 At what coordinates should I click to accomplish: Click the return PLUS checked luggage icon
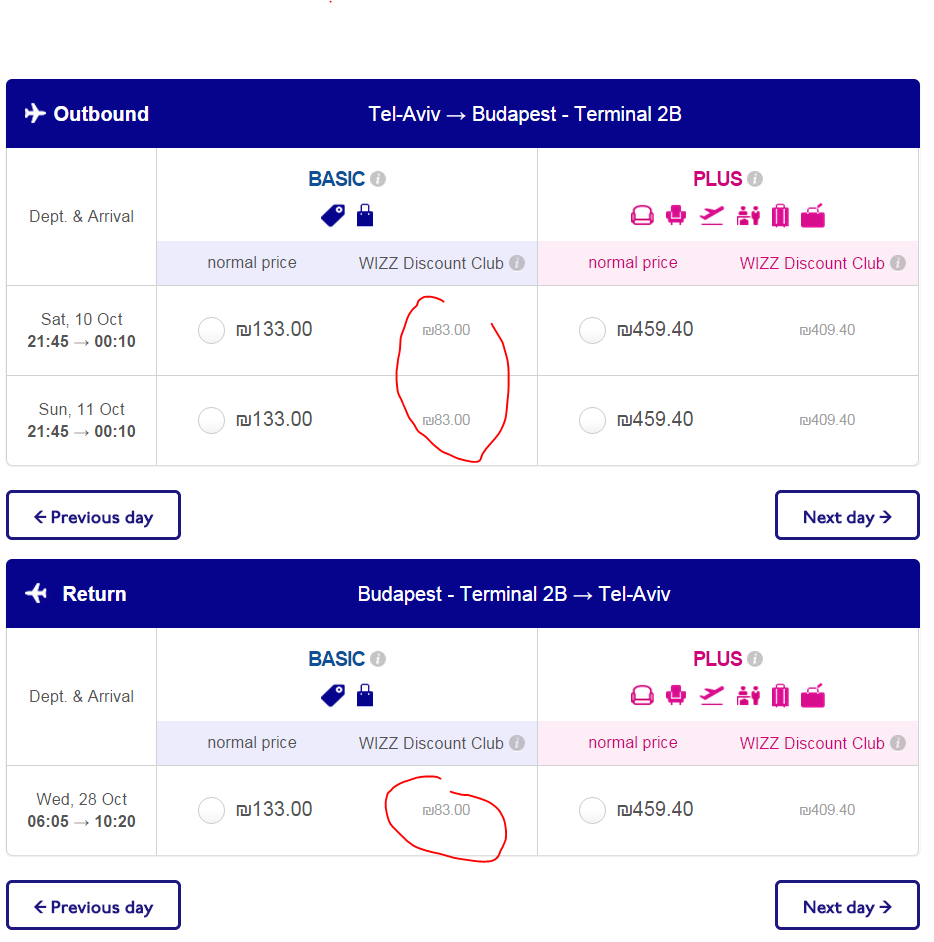tap(780, 696)
